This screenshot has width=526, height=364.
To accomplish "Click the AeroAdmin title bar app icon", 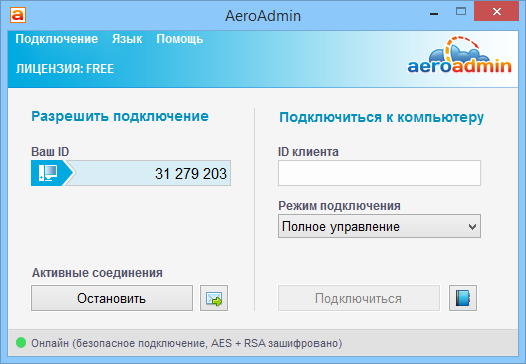I will coord(18,15).
